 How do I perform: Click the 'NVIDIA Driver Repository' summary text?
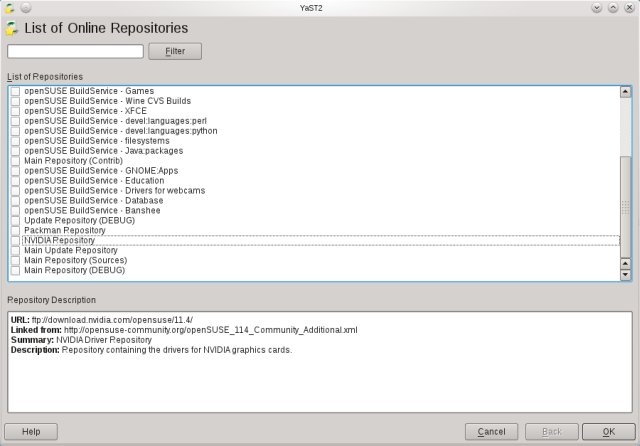click(x=104, y=340)
